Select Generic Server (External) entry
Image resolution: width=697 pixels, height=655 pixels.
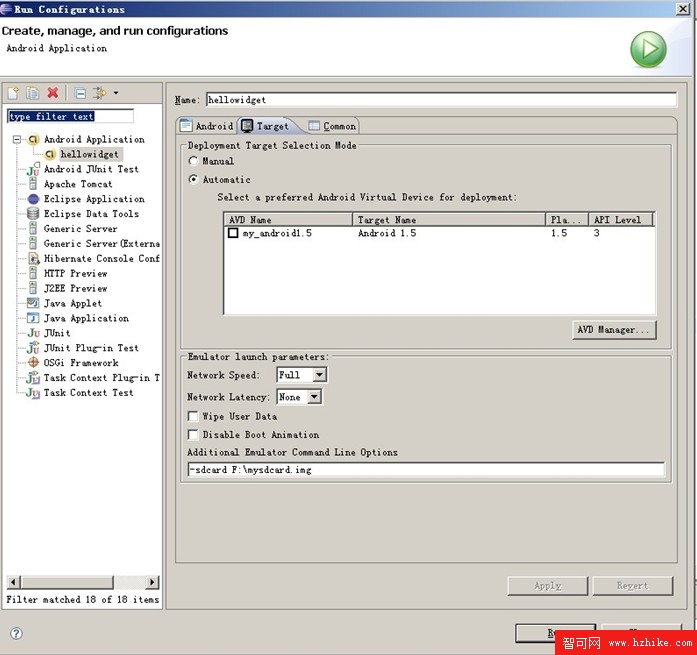click(102, 244)
